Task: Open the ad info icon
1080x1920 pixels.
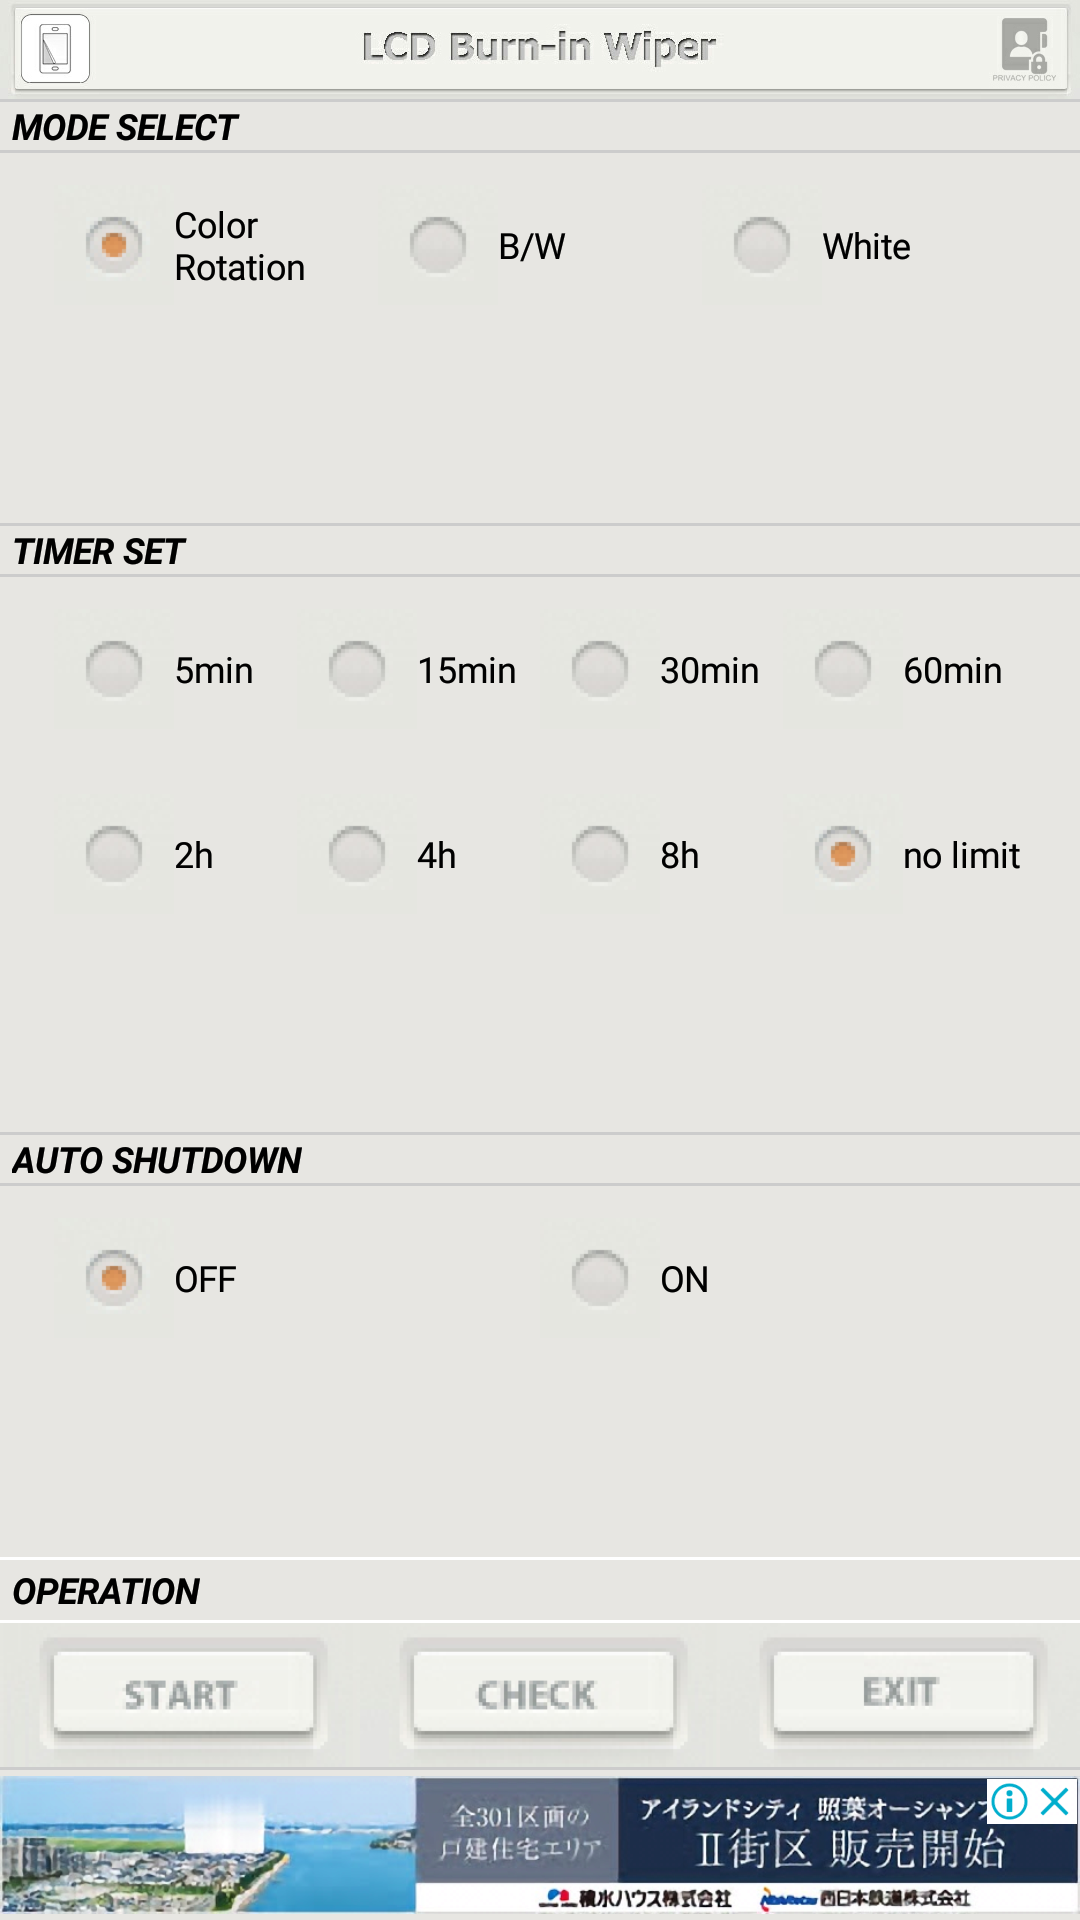Action: click(x=1009, y=1802)
